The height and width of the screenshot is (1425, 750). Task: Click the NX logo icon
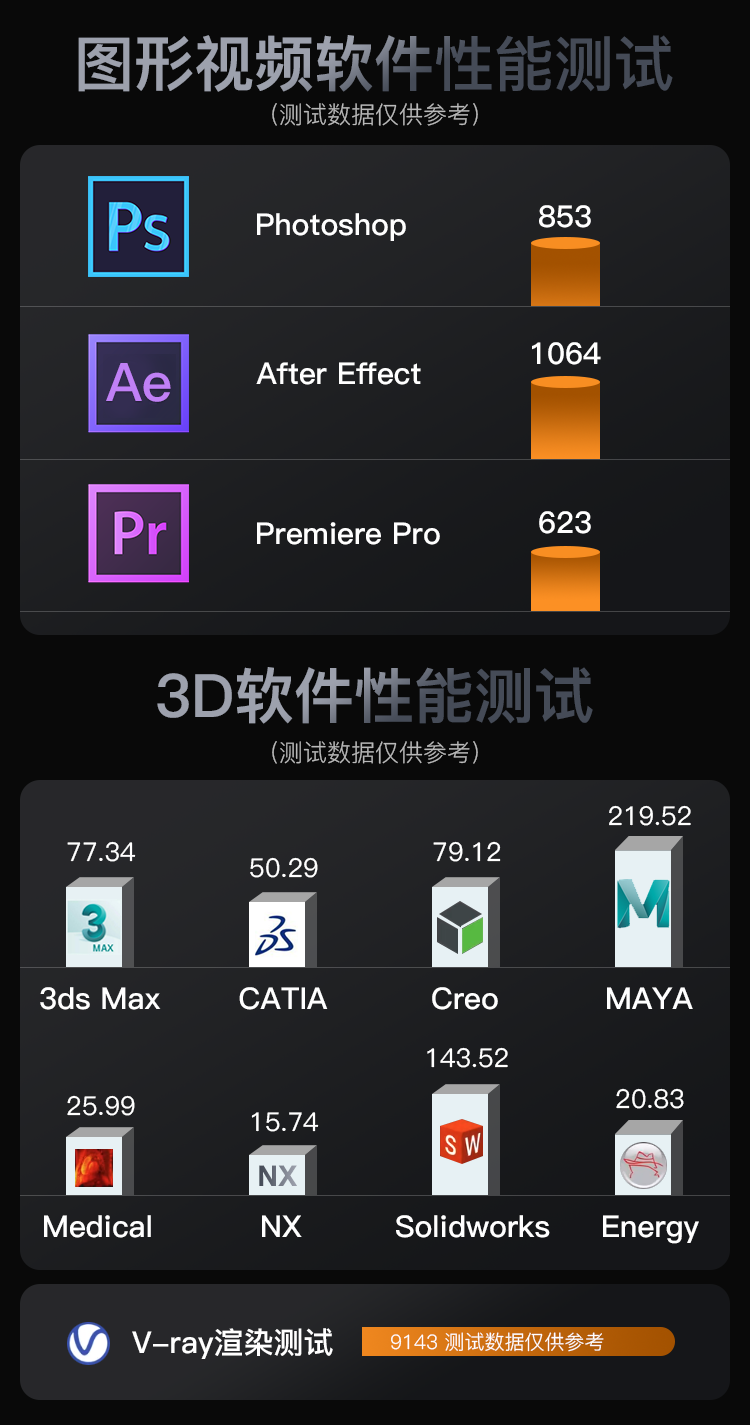[276, 1175]
